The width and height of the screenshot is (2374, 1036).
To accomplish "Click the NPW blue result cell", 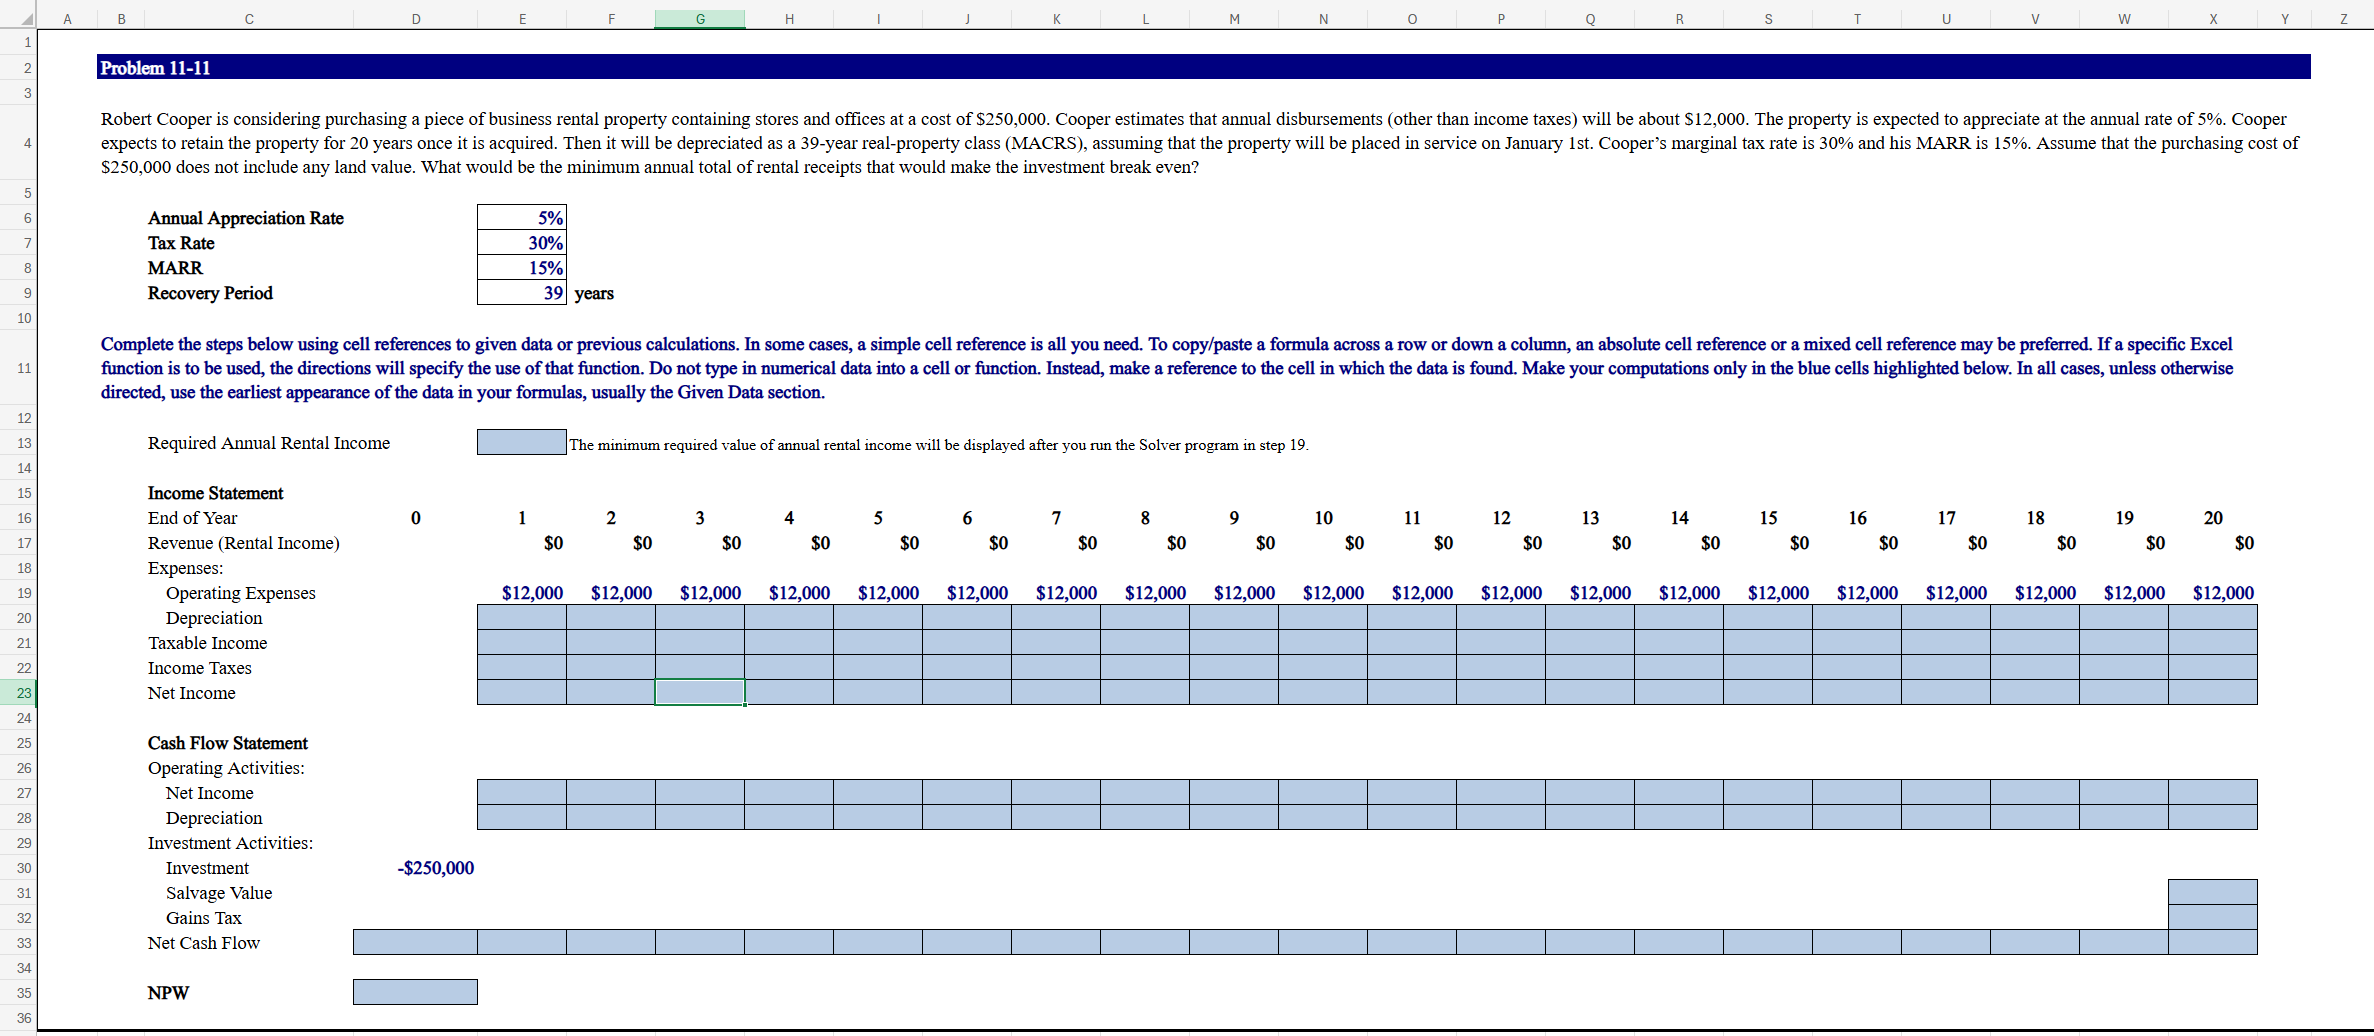I will (x=414, y=992).
